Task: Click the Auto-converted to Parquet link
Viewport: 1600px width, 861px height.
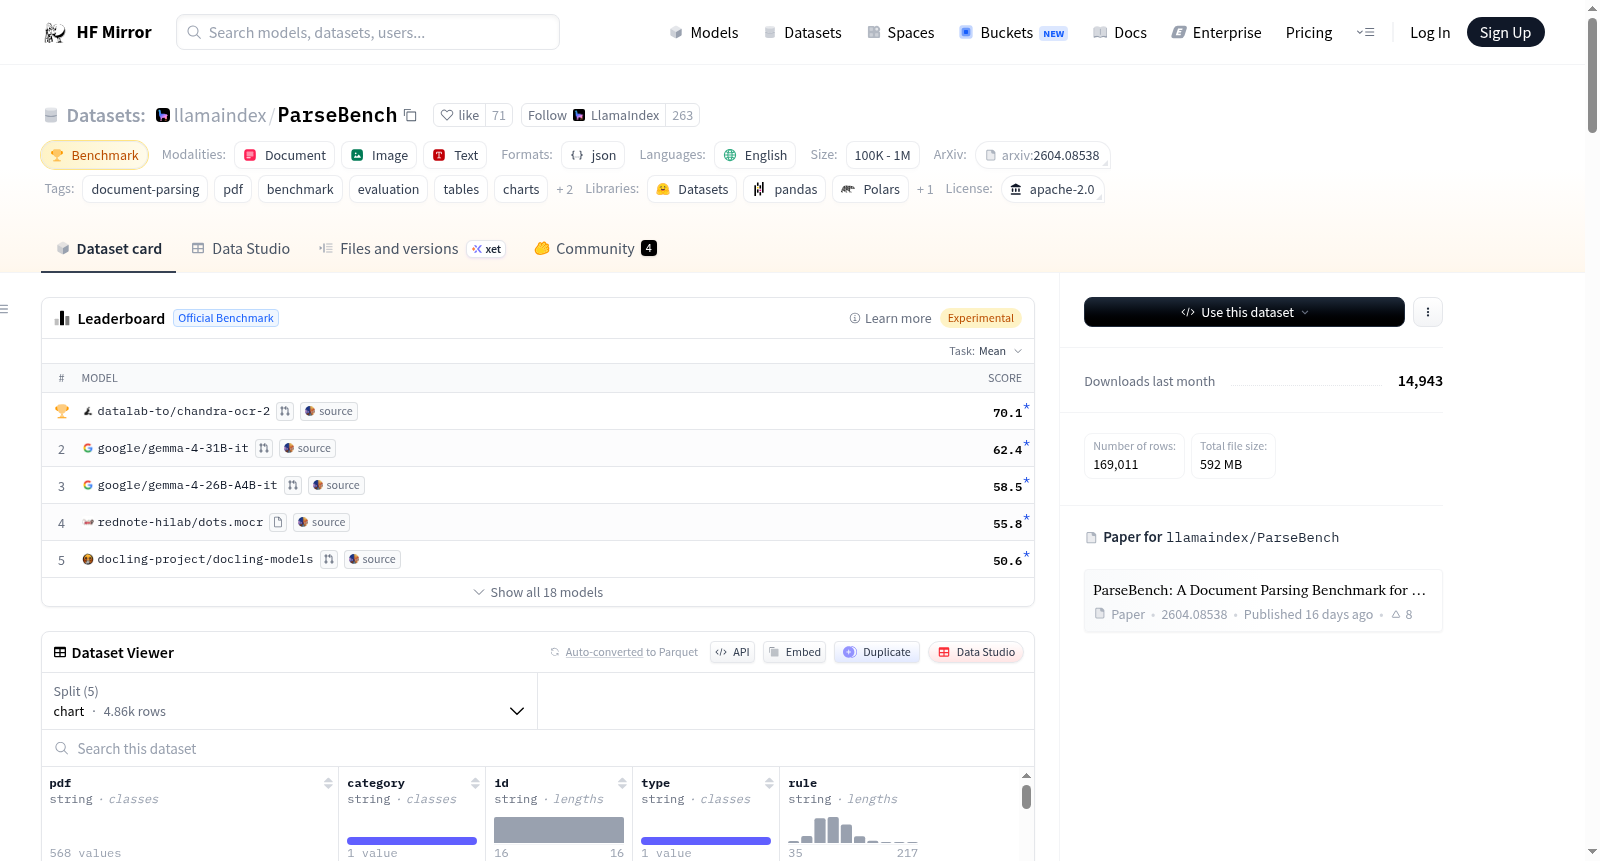Action: point(624,652)
